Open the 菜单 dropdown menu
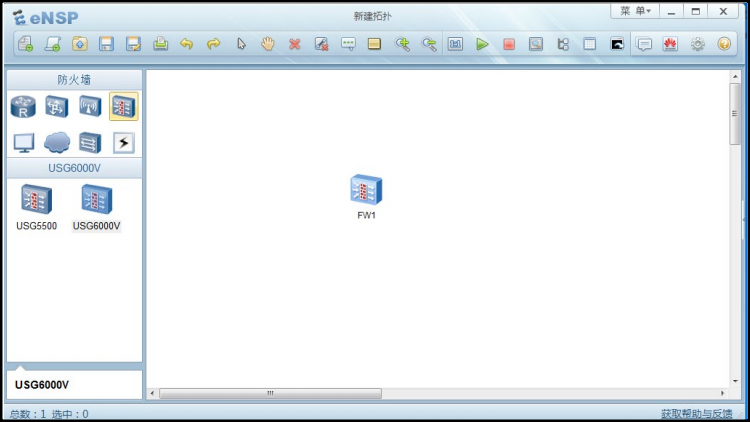The image size is (750, 422). (635, 11)
